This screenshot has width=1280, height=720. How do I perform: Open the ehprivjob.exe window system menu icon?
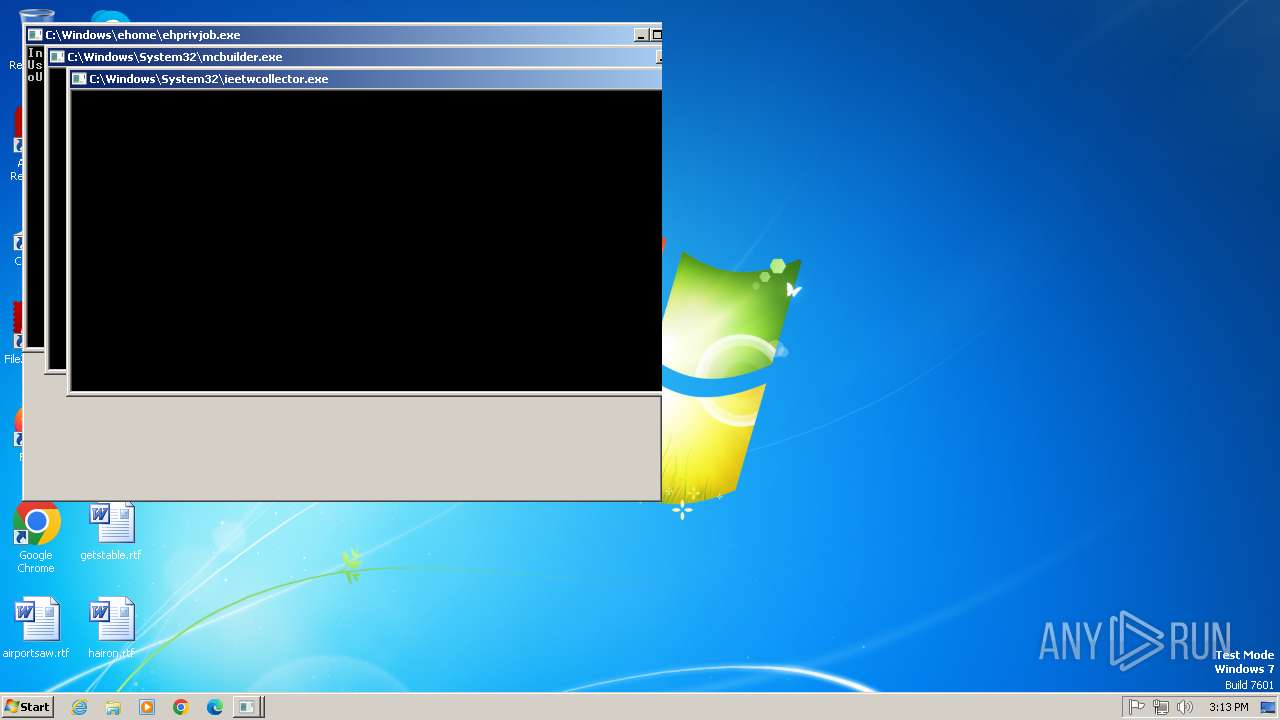[x=35, y=35]
